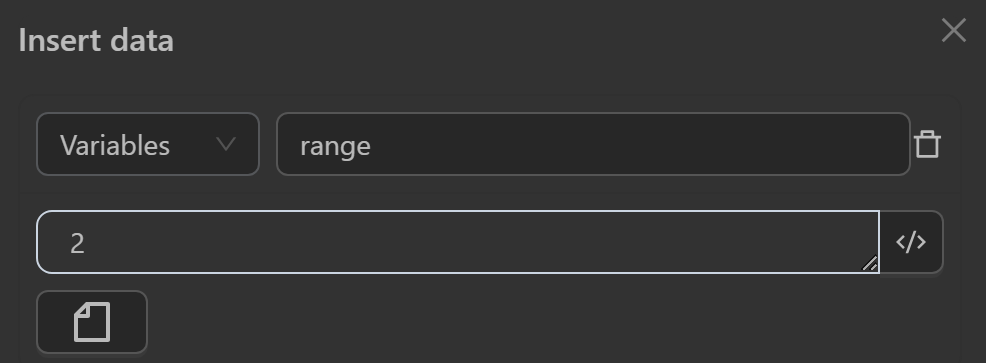Select the file icon below value field

(x=92, y=322)
